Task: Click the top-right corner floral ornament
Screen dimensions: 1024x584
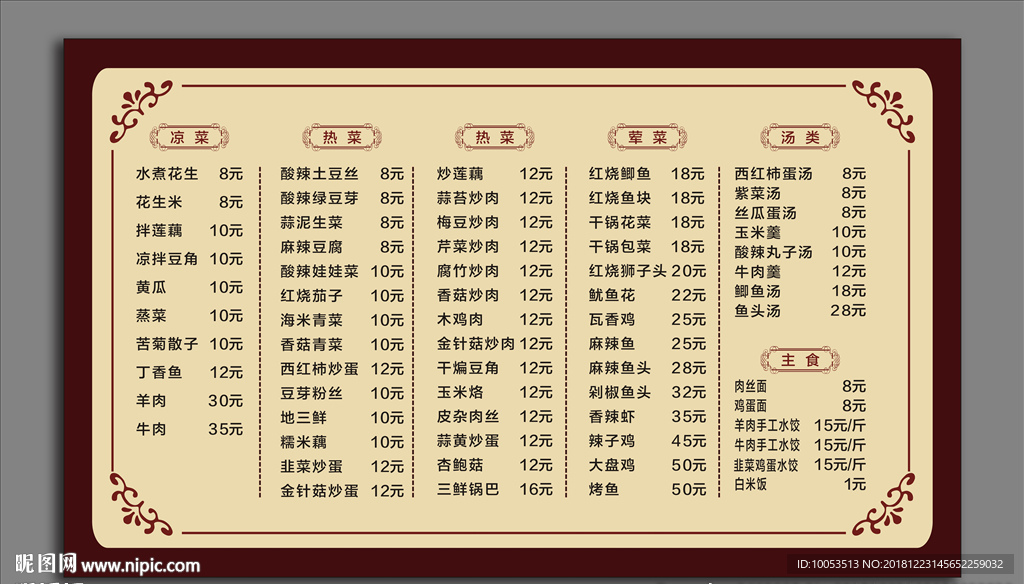Action: point(884,112)
